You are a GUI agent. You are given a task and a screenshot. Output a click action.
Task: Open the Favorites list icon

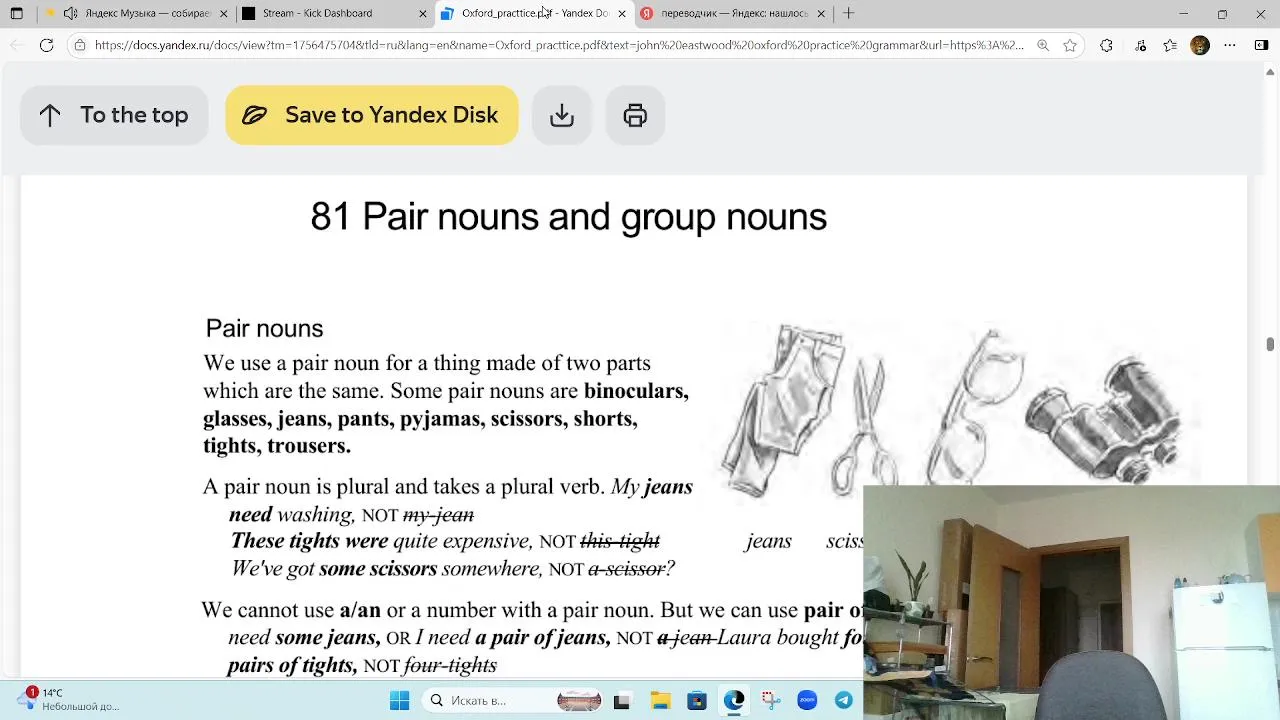click(1170, 45)
